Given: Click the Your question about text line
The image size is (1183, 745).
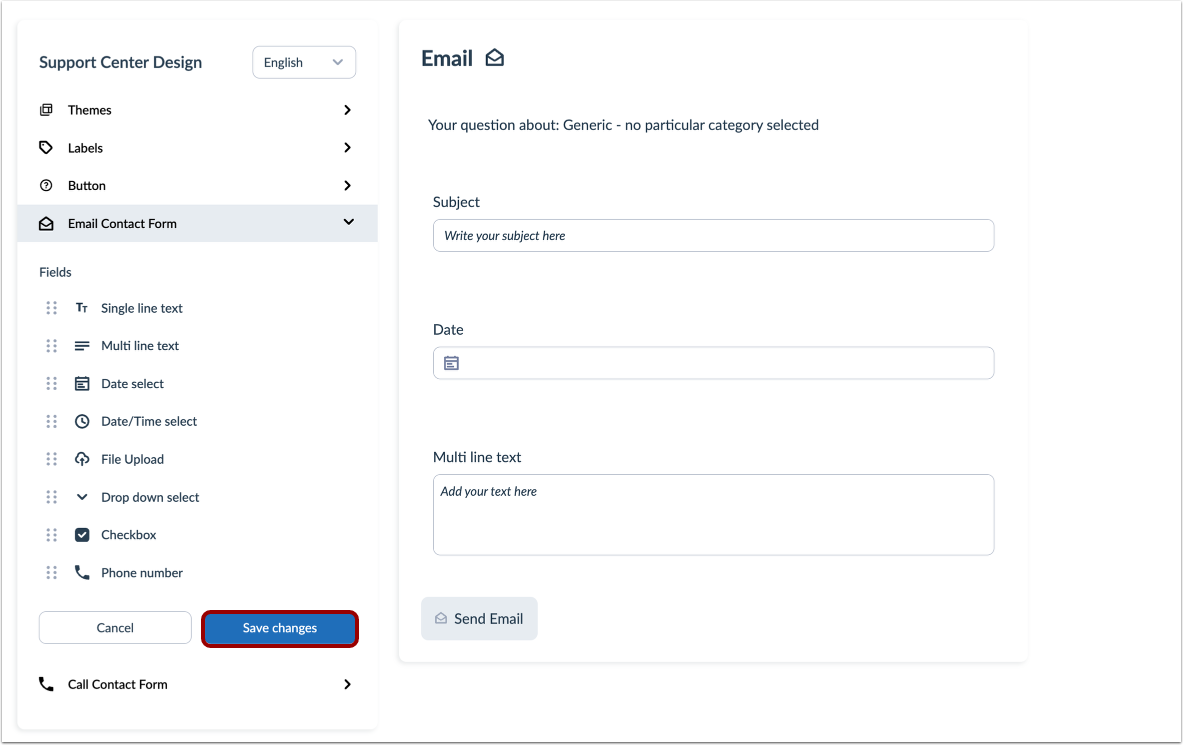Looking at the screenshot, I should [623, 125].
